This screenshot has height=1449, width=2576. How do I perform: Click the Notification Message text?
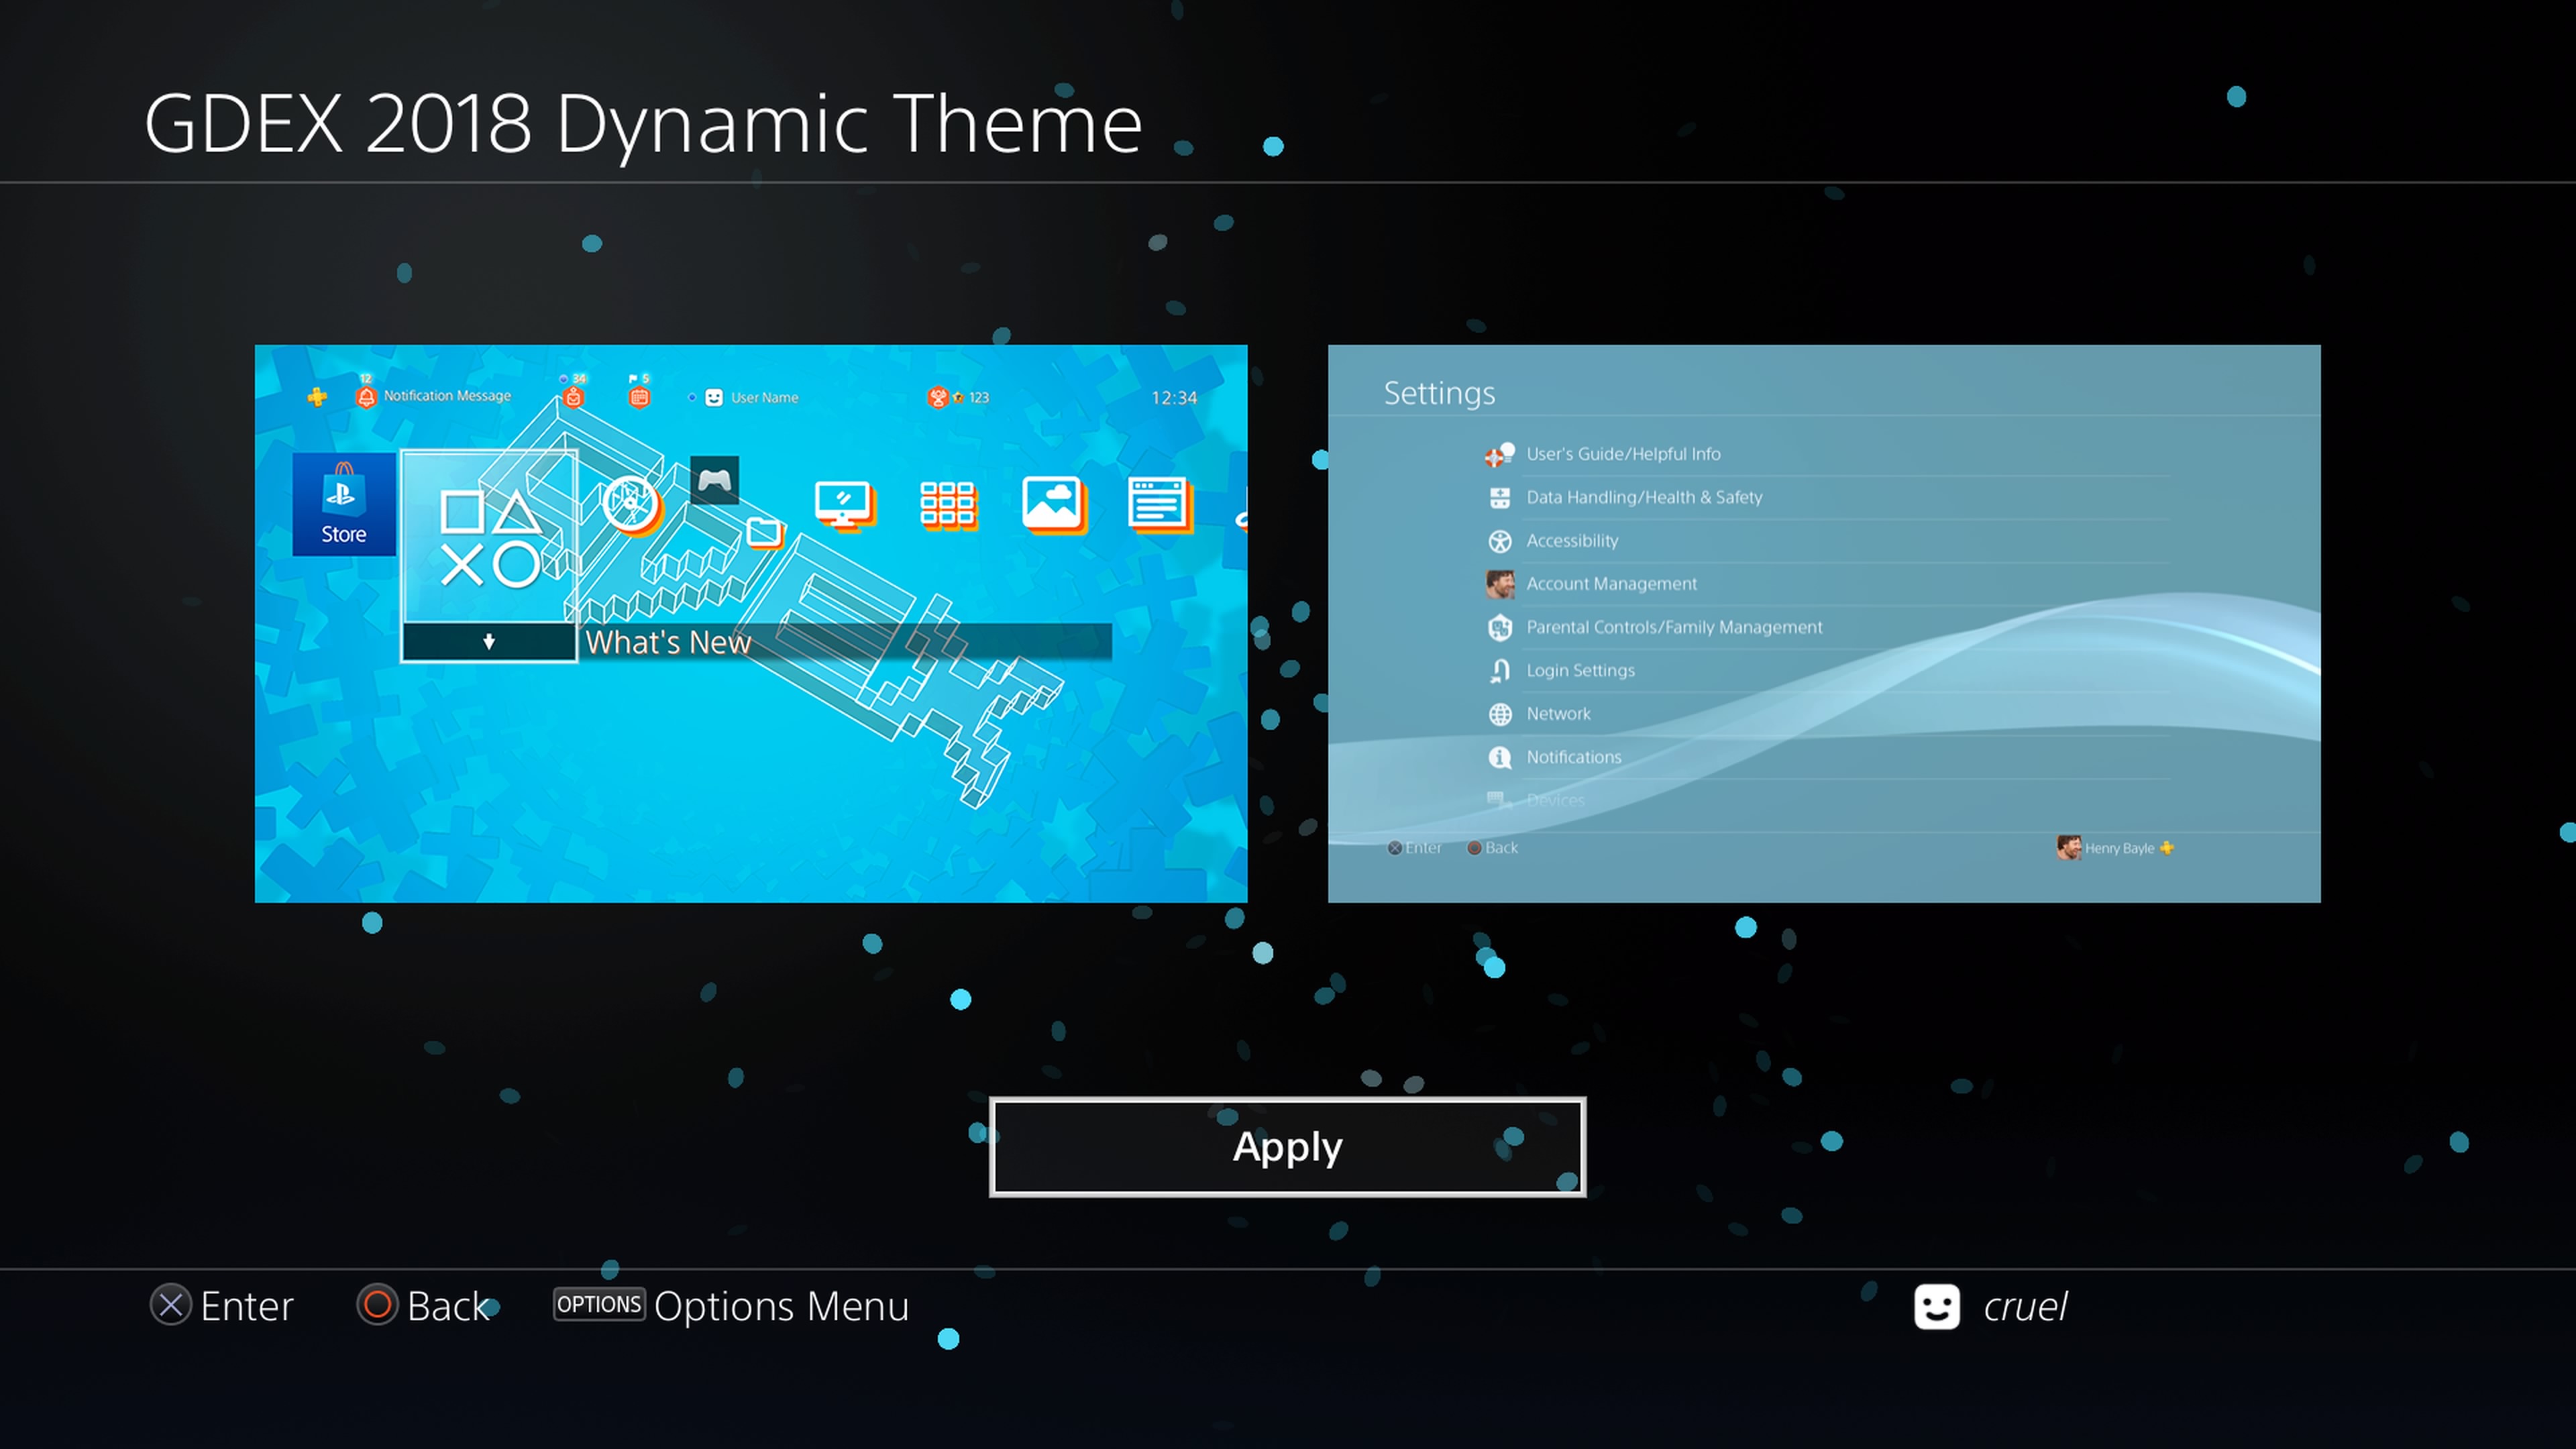point(447,396)
